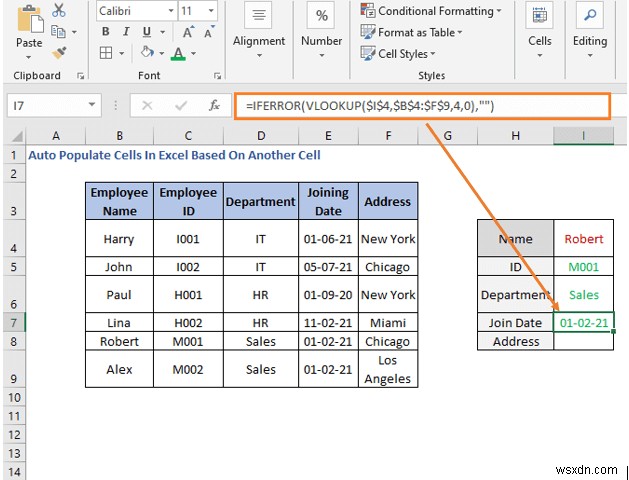
Task: Open the Borders dropdown arrow
Action: tap(122, 53)
